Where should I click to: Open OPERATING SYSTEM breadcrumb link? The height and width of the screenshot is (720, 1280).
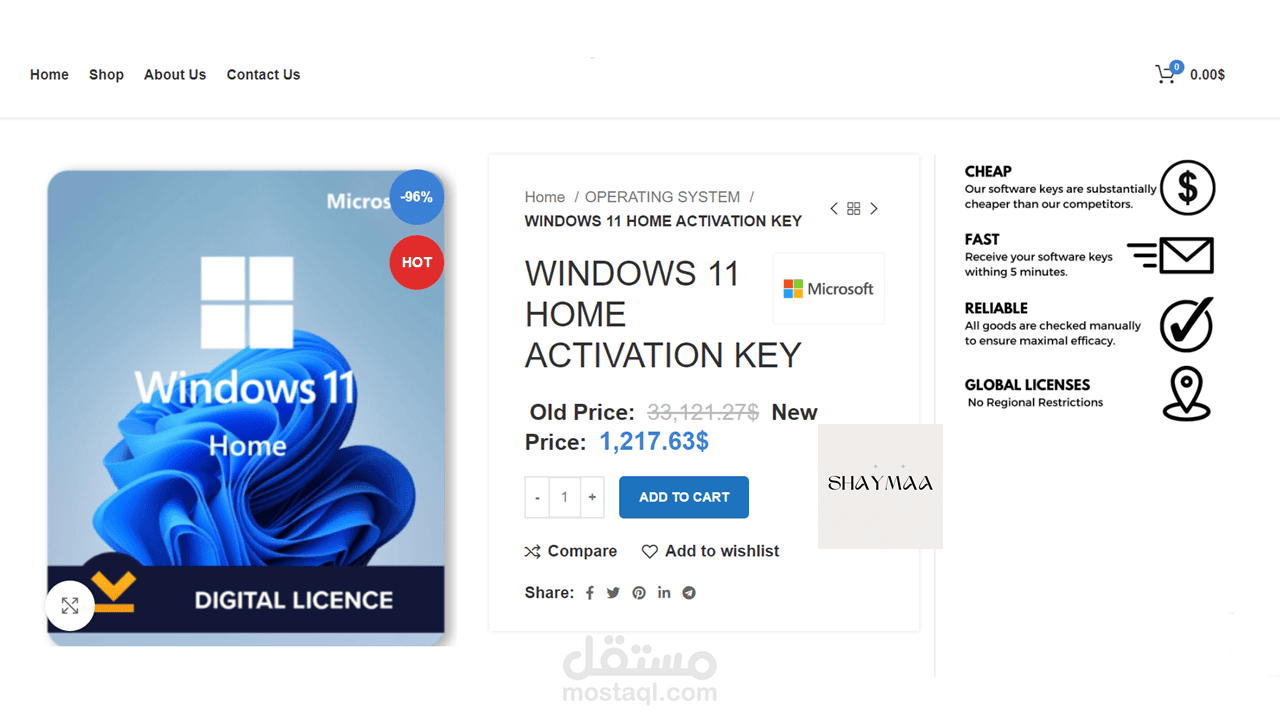[x=663, y=197]
